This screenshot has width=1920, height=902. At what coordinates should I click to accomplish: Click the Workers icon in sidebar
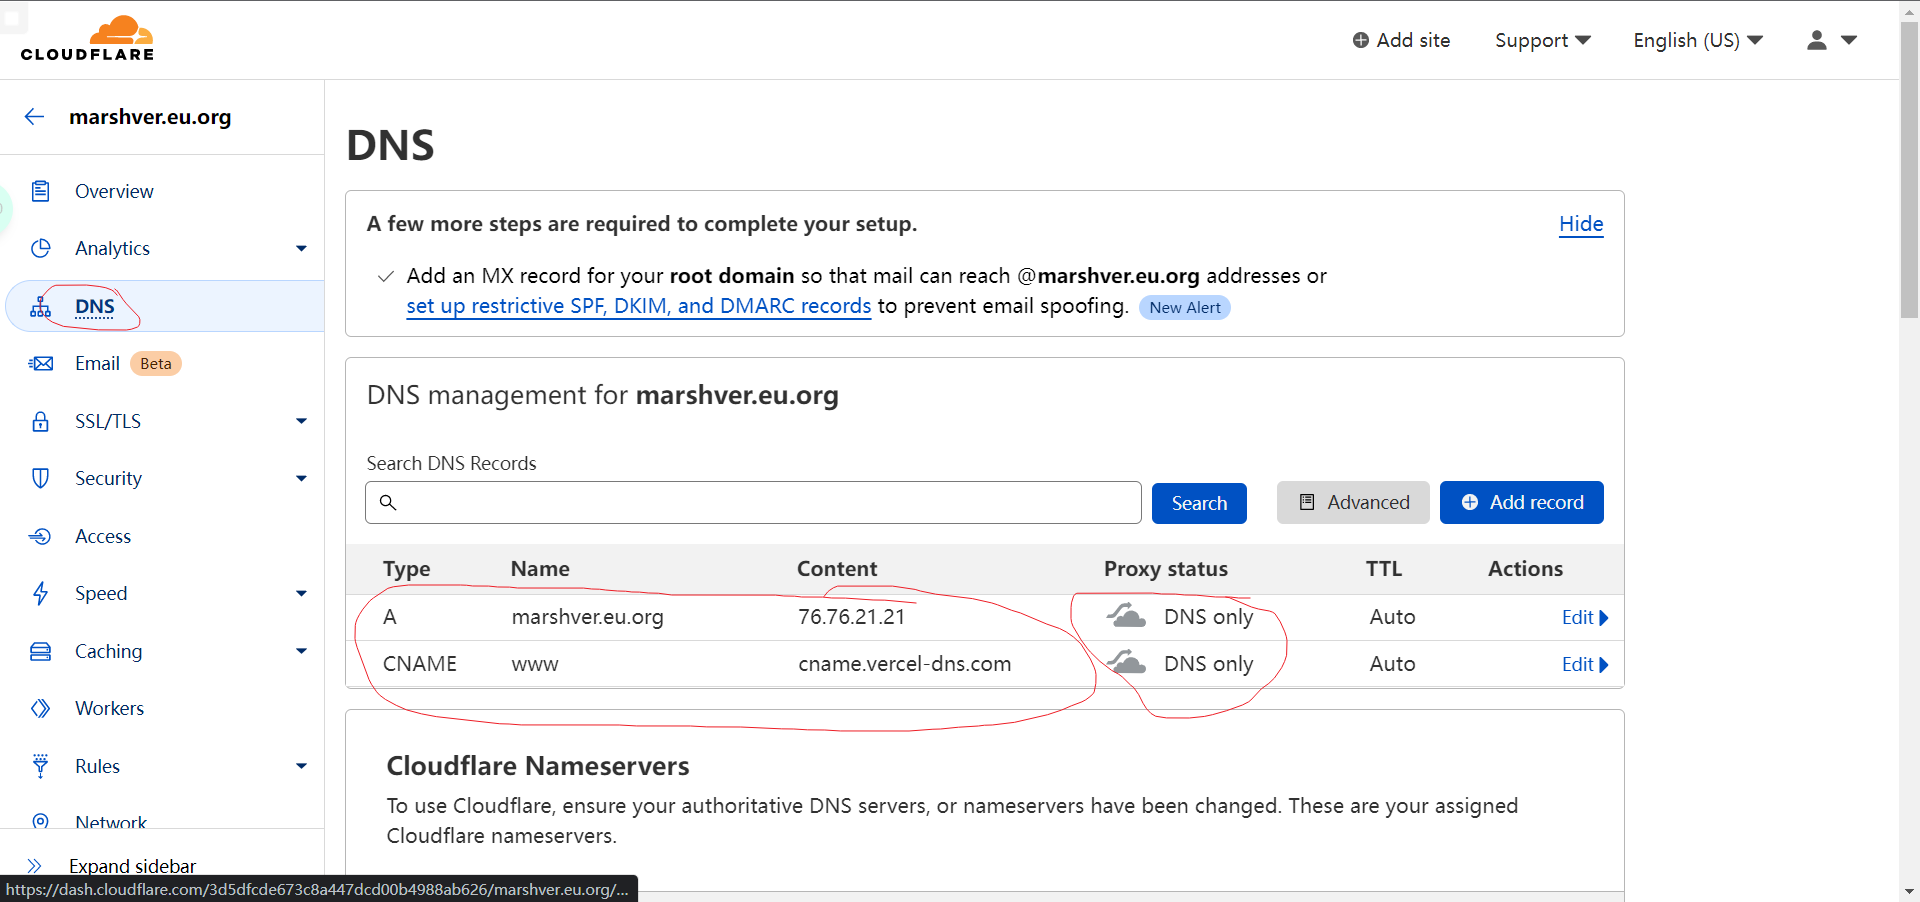pyautogui.click(x=40, y=709)
